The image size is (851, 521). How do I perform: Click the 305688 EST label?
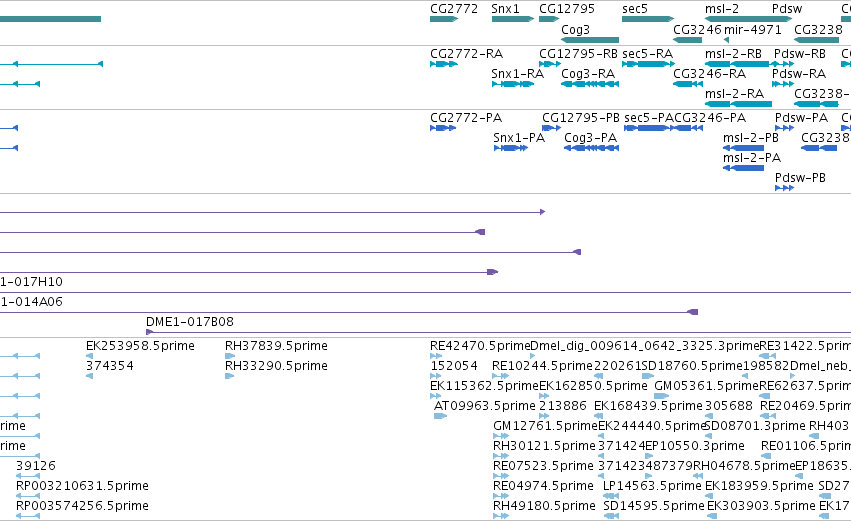coord(729,406)
